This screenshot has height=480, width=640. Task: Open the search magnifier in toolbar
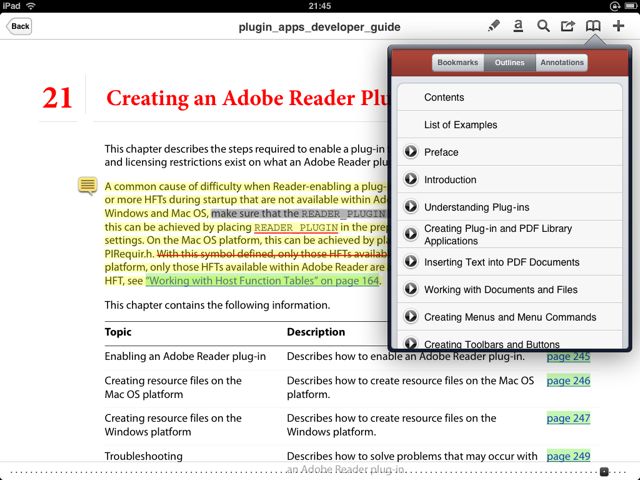click(x=543, y=26)
